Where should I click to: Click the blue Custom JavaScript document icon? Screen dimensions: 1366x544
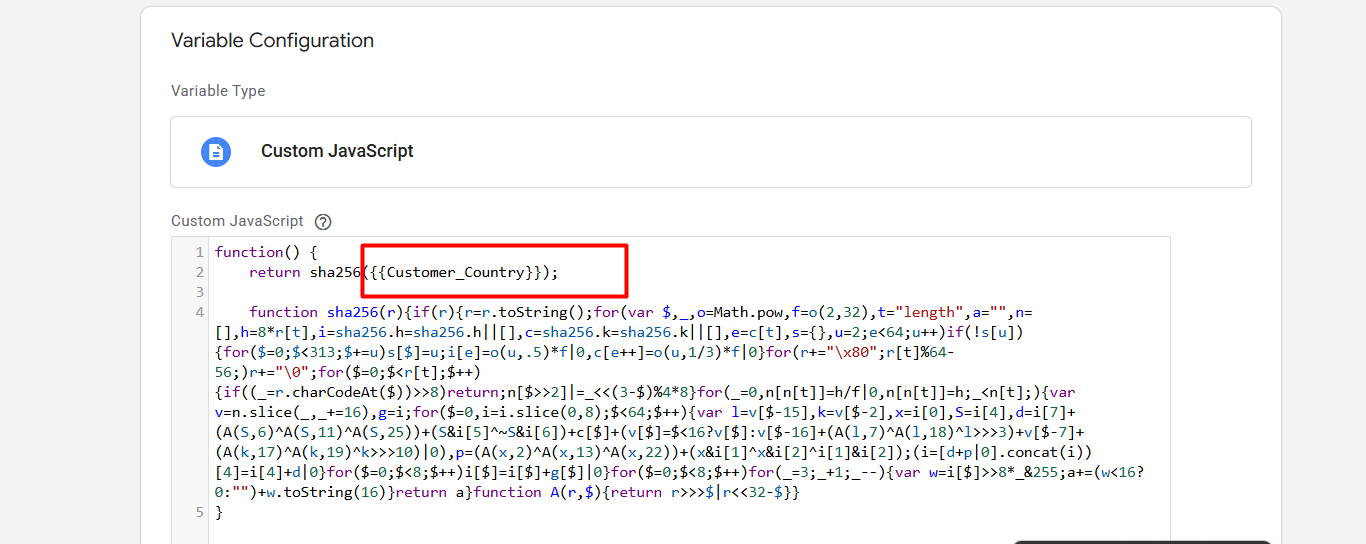pyautogui.click(x=216, y=152)
